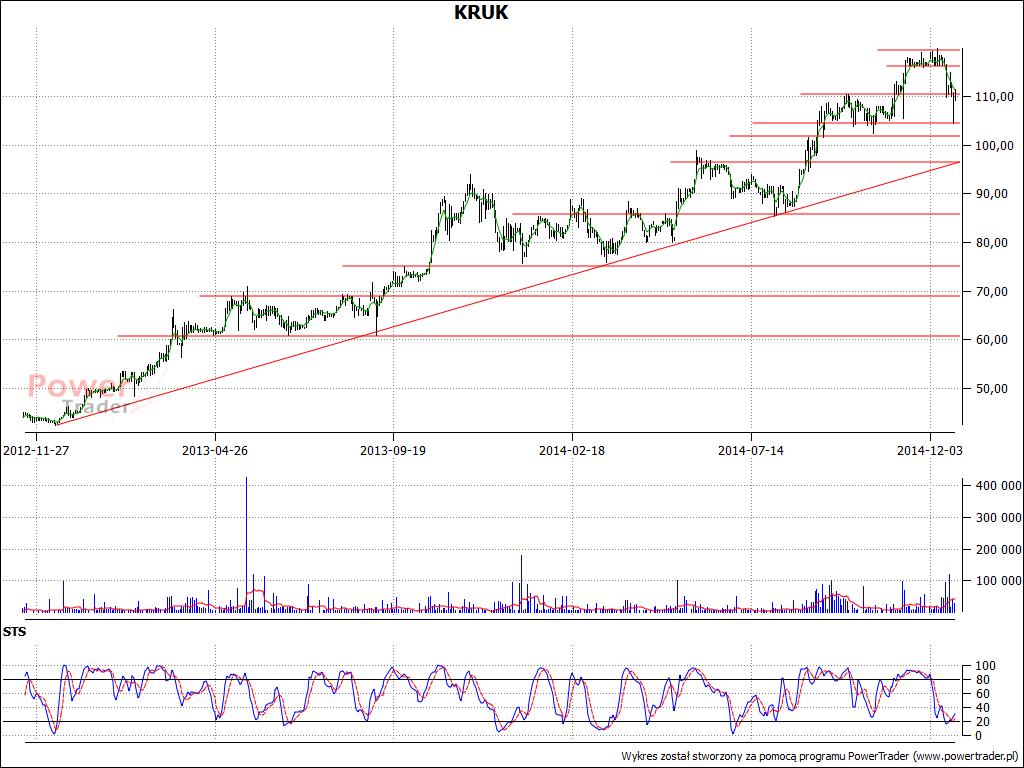Click the STS indicator label
This screenshot has width=1024, height=768.
point(14,632)
